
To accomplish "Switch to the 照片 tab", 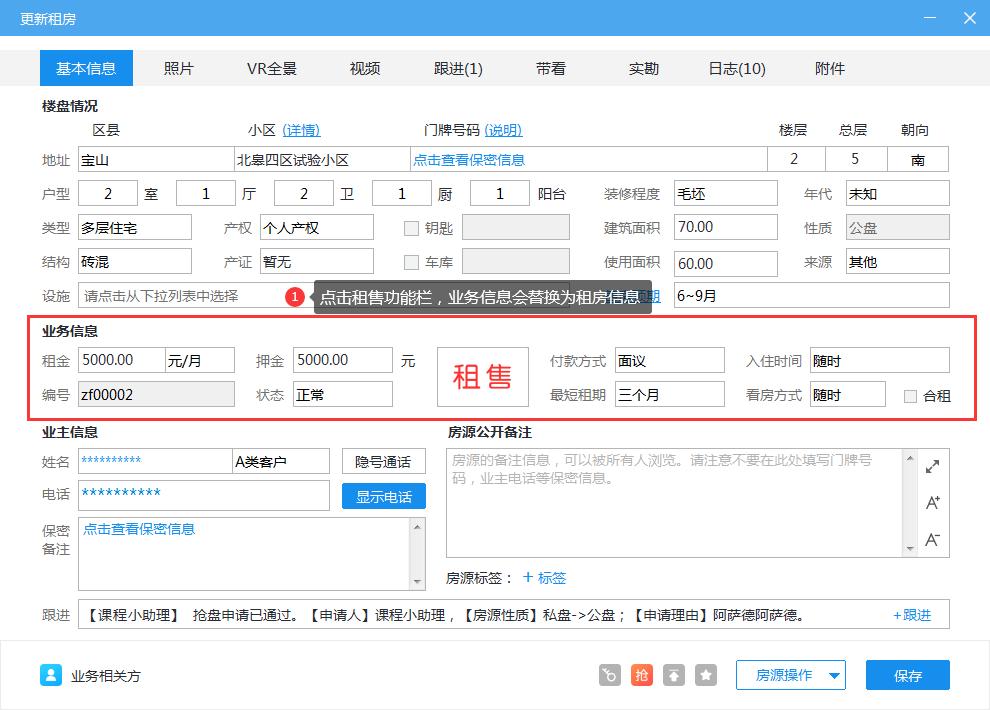I will click(x=179, y=68).
